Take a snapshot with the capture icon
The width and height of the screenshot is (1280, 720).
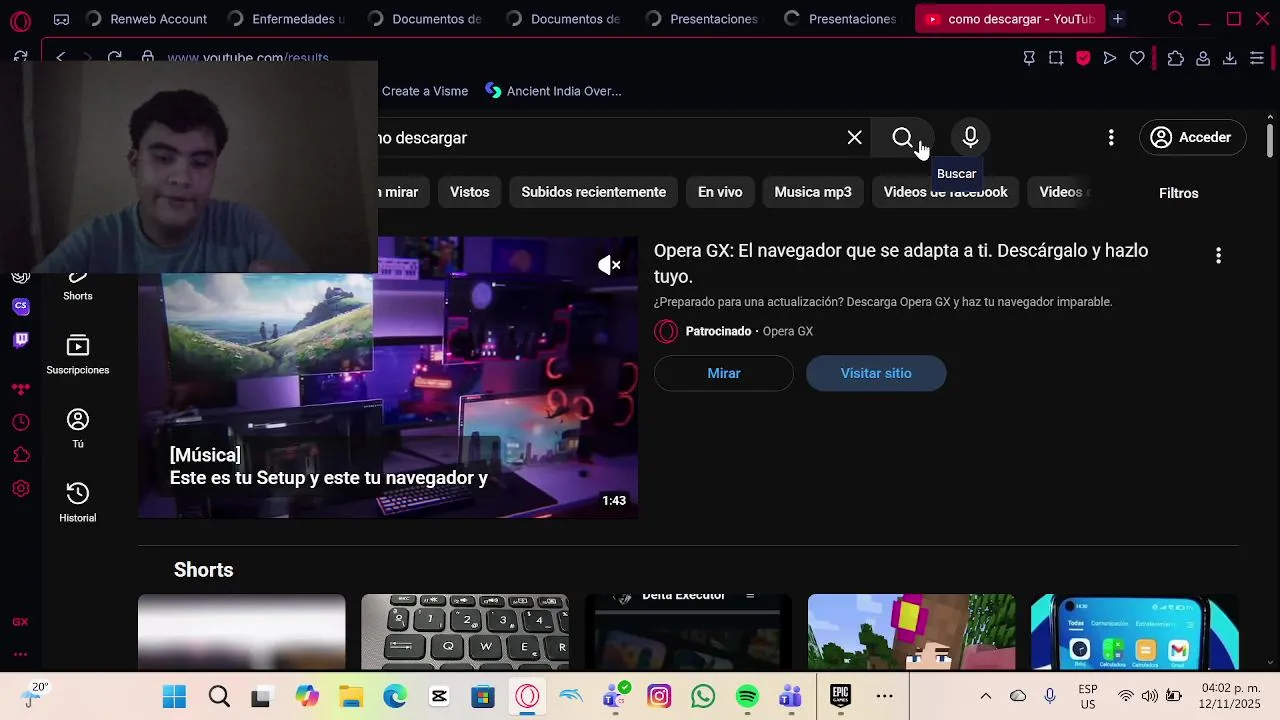1056,58
